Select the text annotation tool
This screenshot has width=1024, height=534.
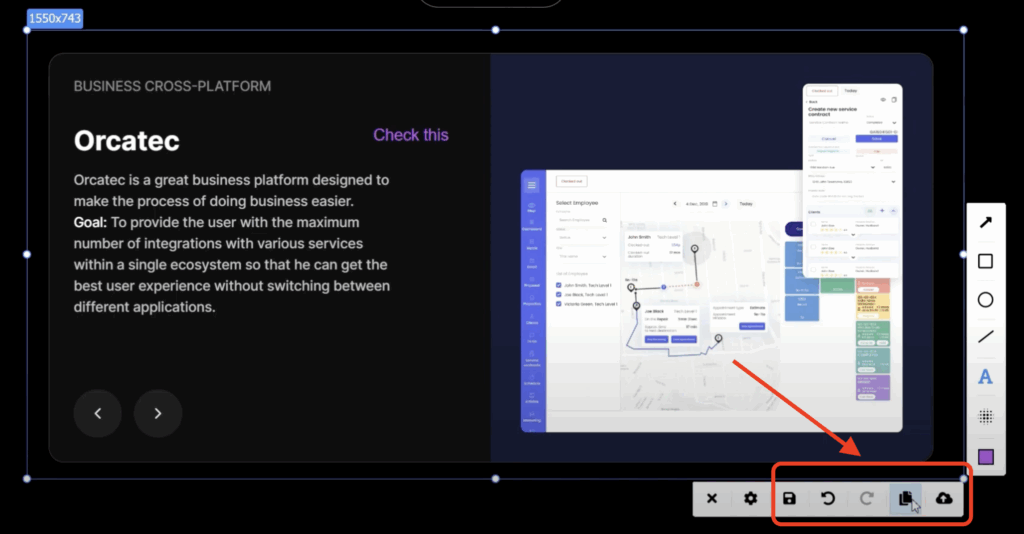985,377
